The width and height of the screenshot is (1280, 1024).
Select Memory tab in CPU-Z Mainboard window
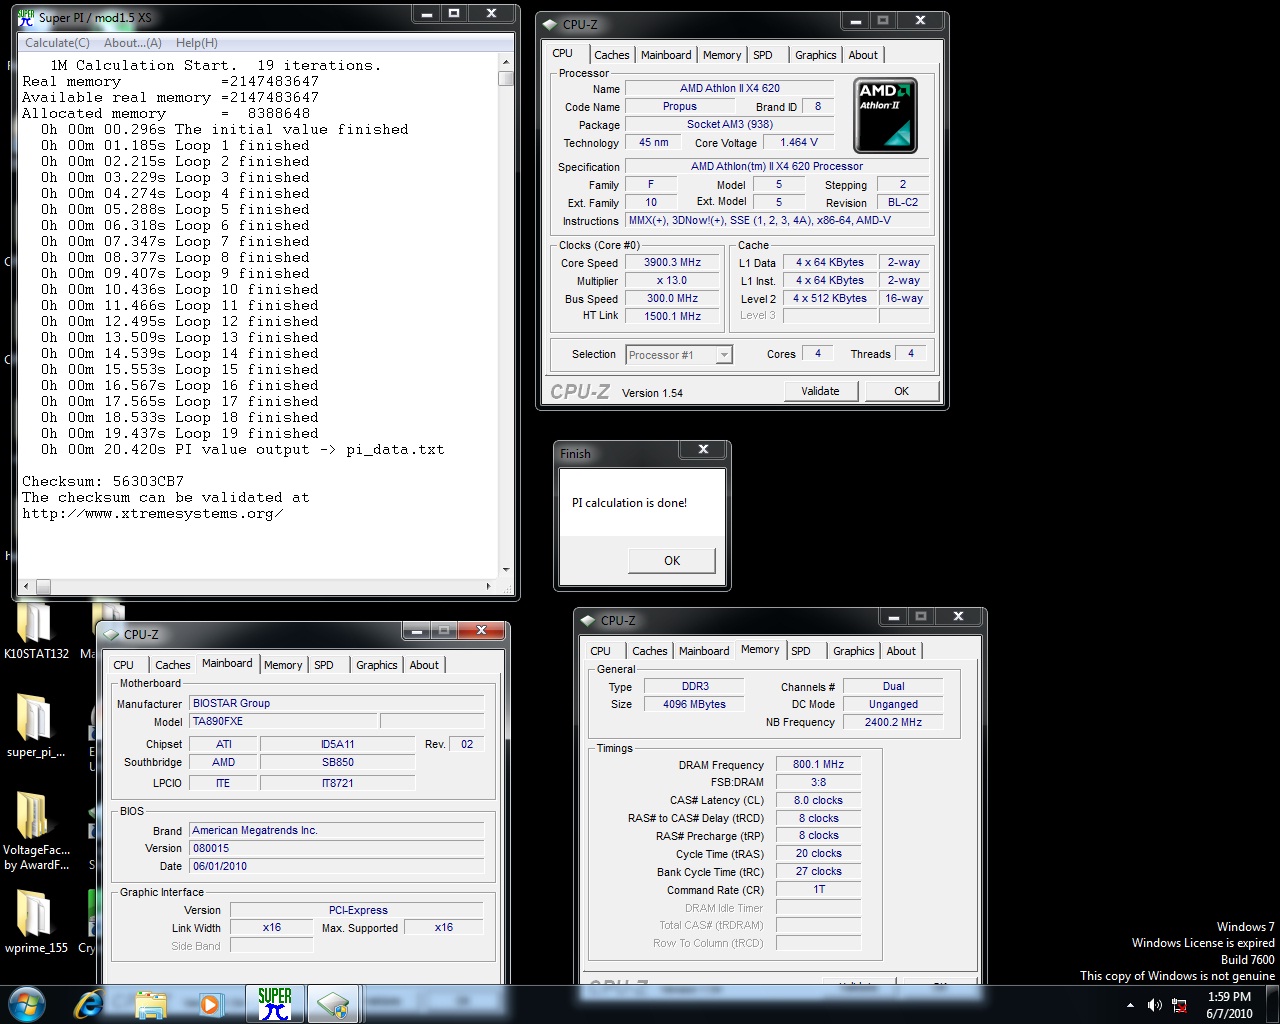[x=283, y=665]
